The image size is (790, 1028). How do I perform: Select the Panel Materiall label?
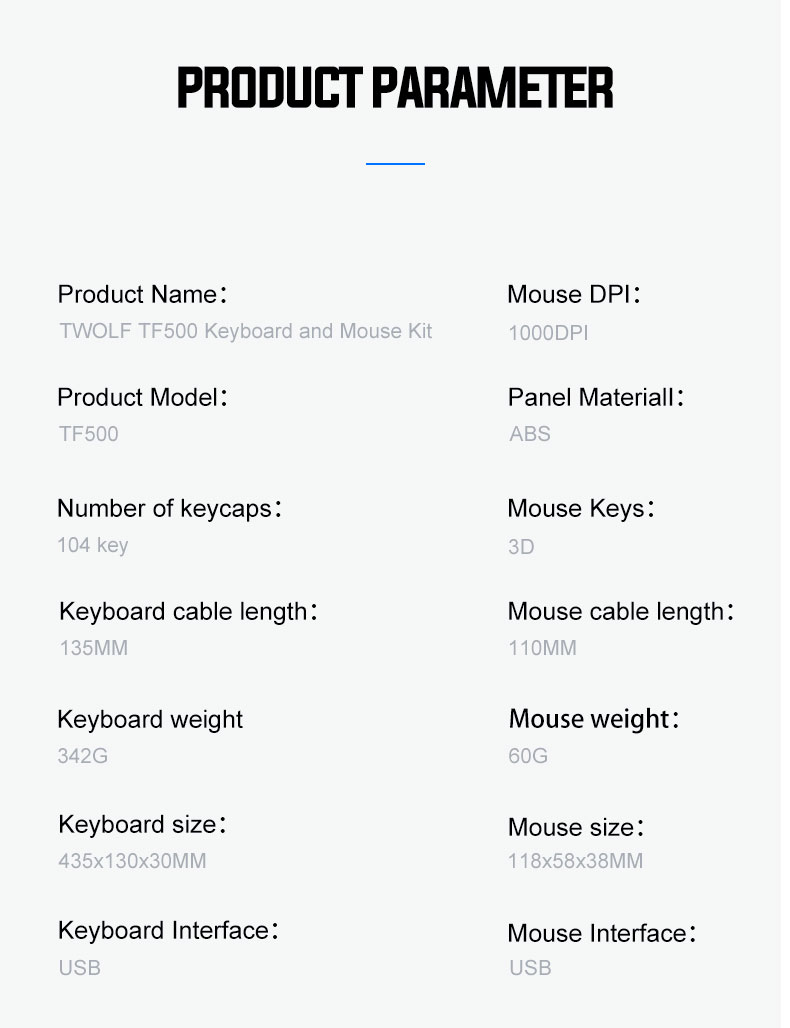[x=596, y=397]
